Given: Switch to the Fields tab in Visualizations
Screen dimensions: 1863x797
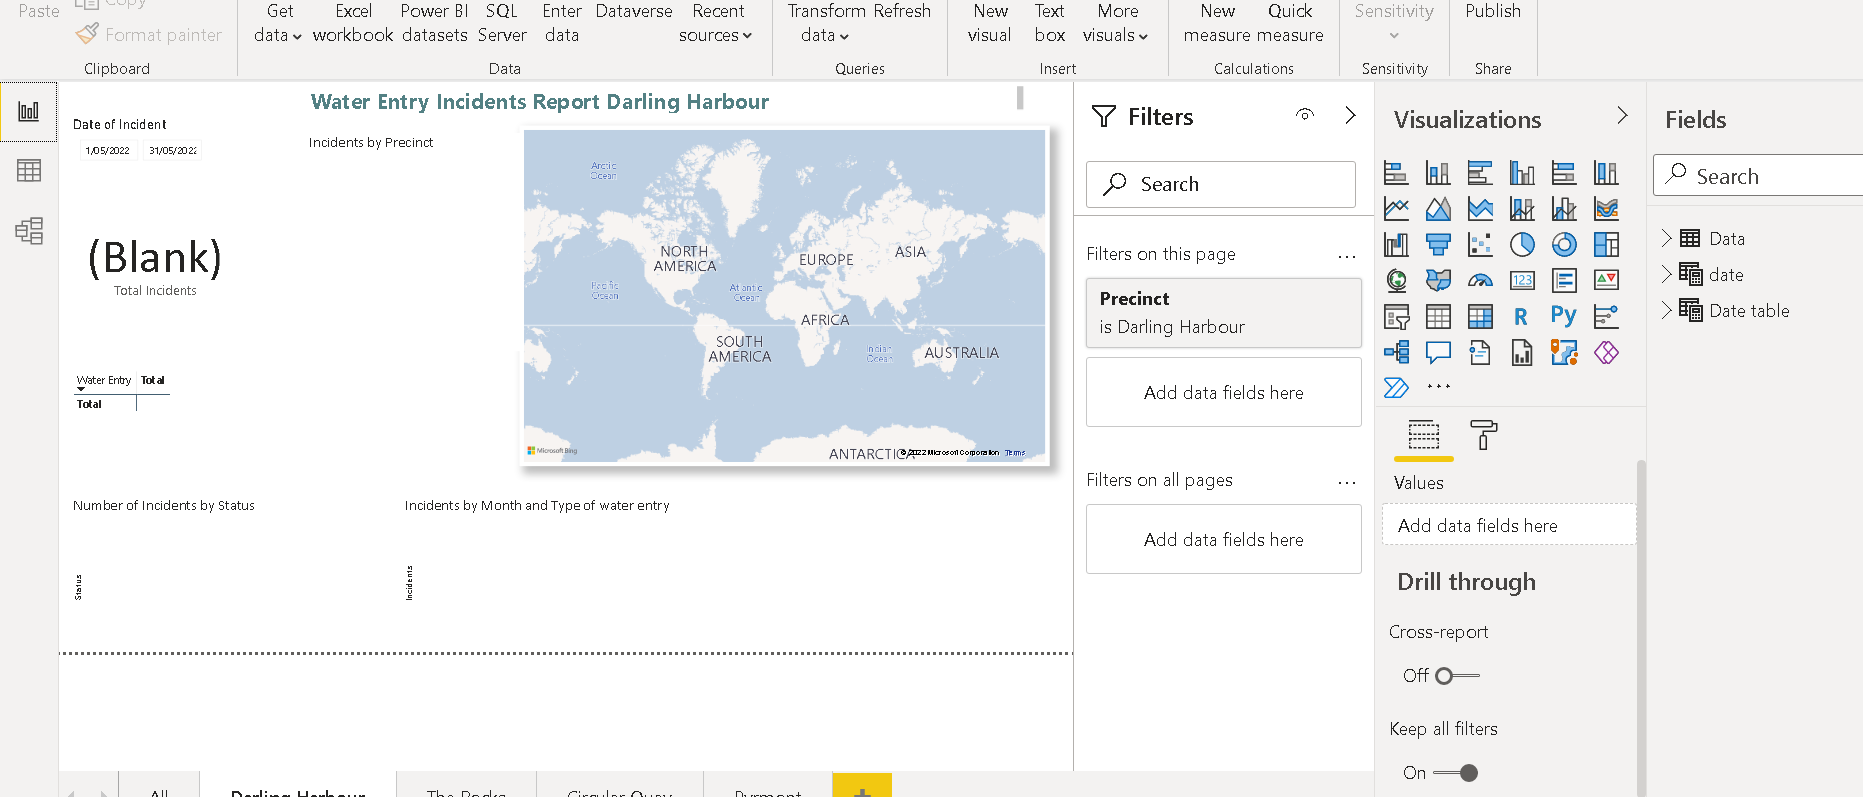Looking at the screenshot, I should (1424, 436).
